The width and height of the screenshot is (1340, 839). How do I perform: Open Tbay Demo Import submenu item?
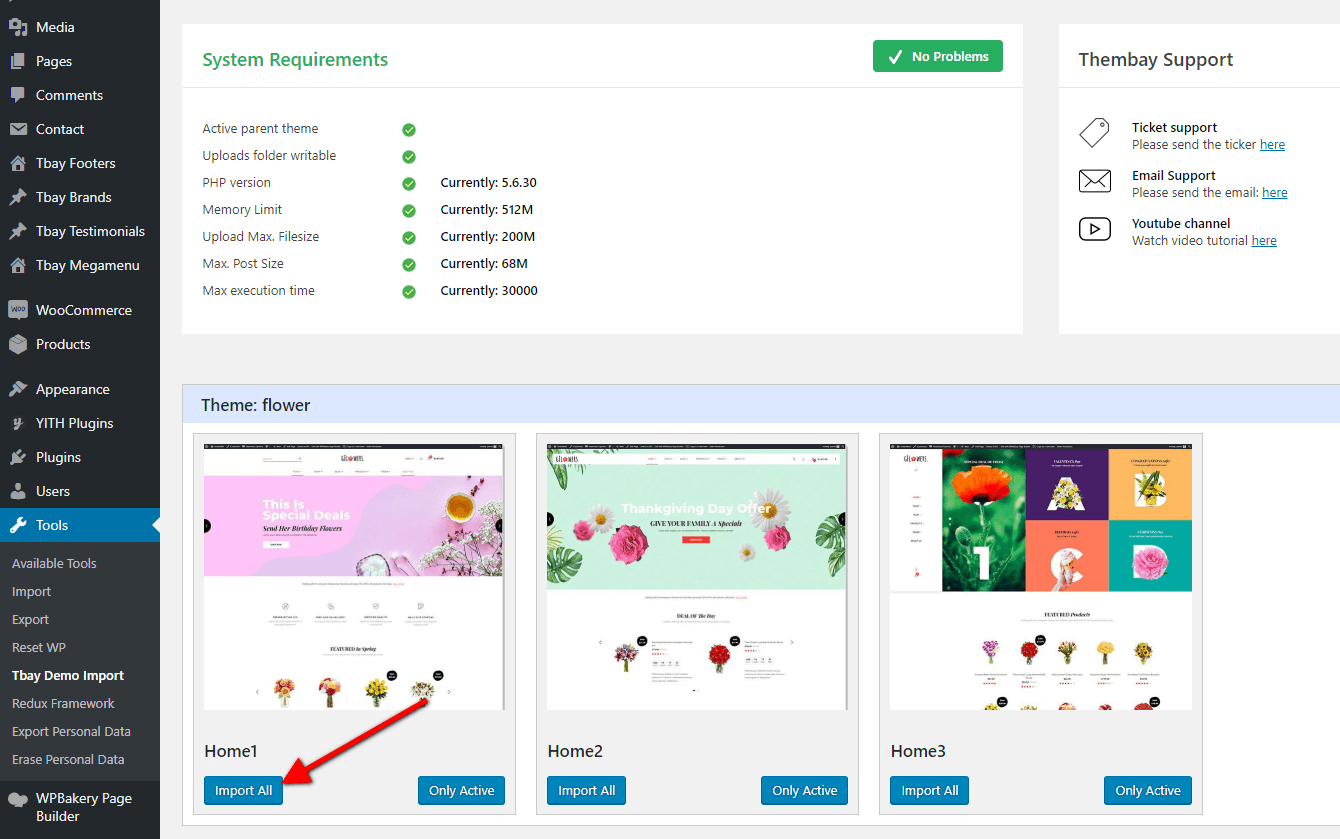tap(68, 675)
